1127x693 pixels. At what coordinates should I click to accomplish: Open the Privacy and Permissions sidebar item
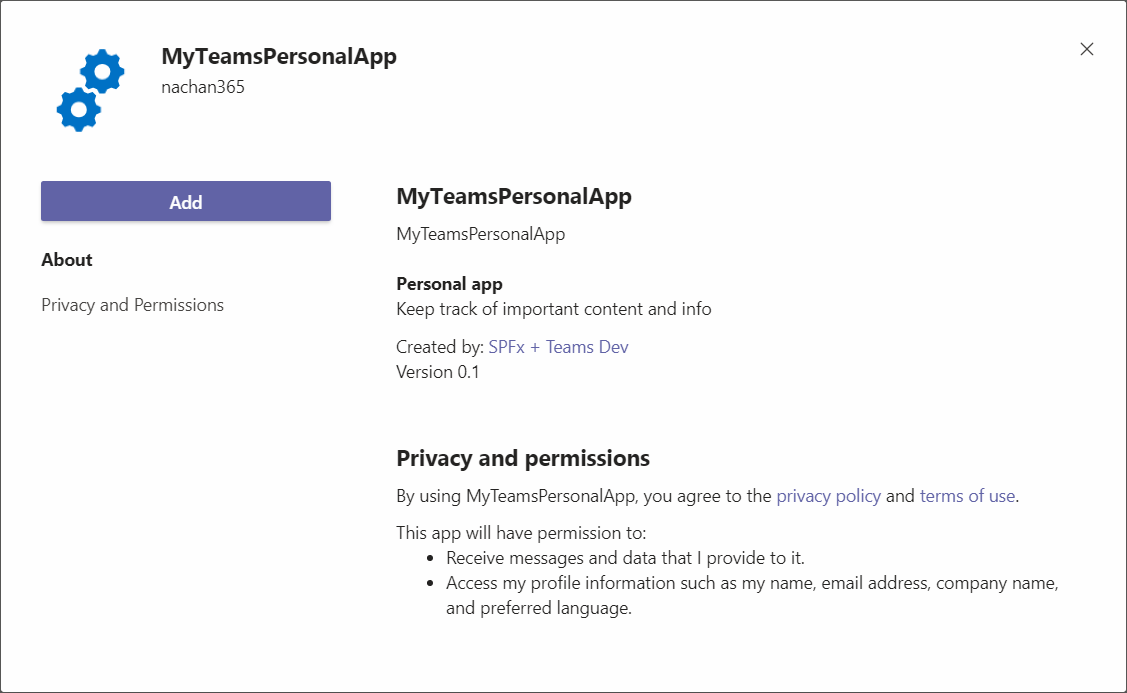[132, 305]
